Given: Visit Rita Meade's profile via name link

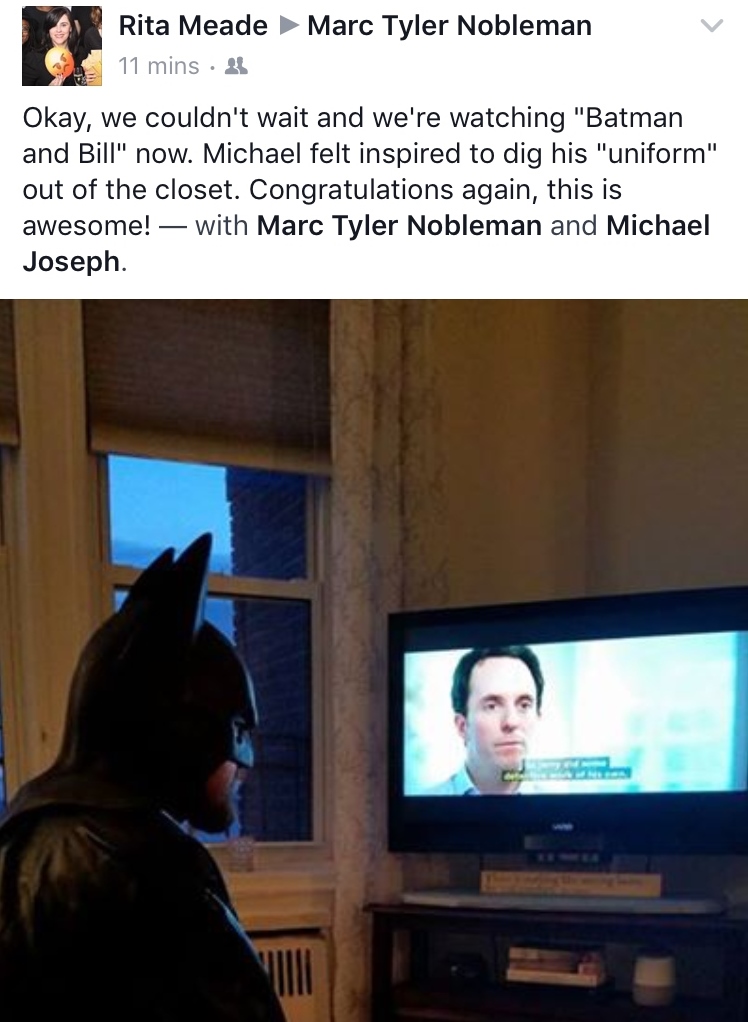Looking at the screenshot, I should pos(193,25).
